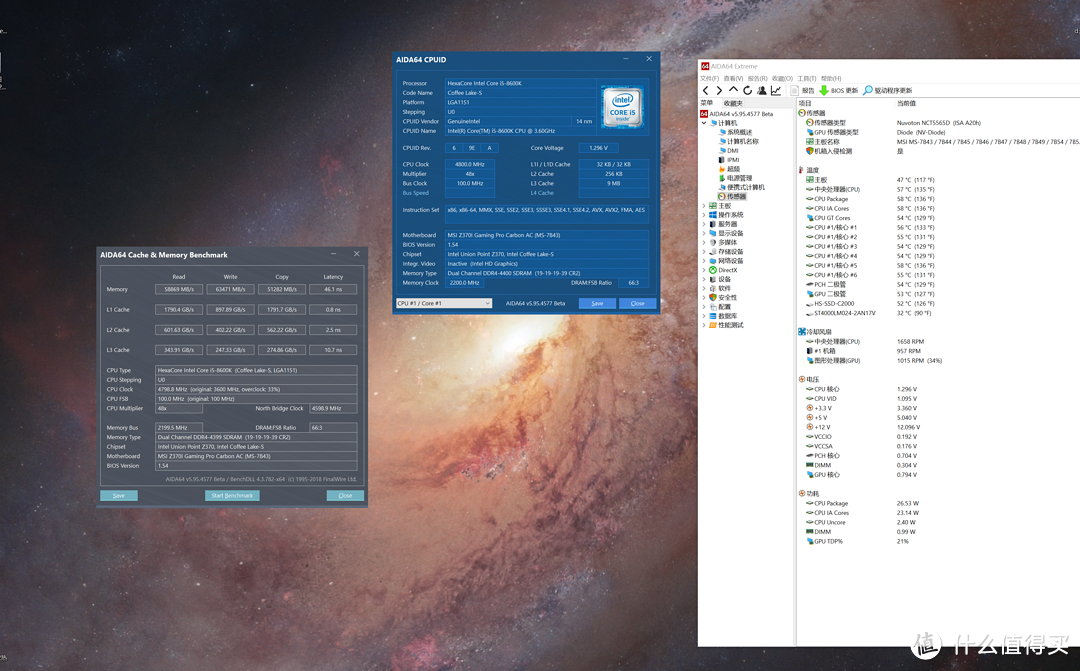Click Close in Cache & Memory Benchmark
Screen dimensions: 1080x671
pos(345,495)
